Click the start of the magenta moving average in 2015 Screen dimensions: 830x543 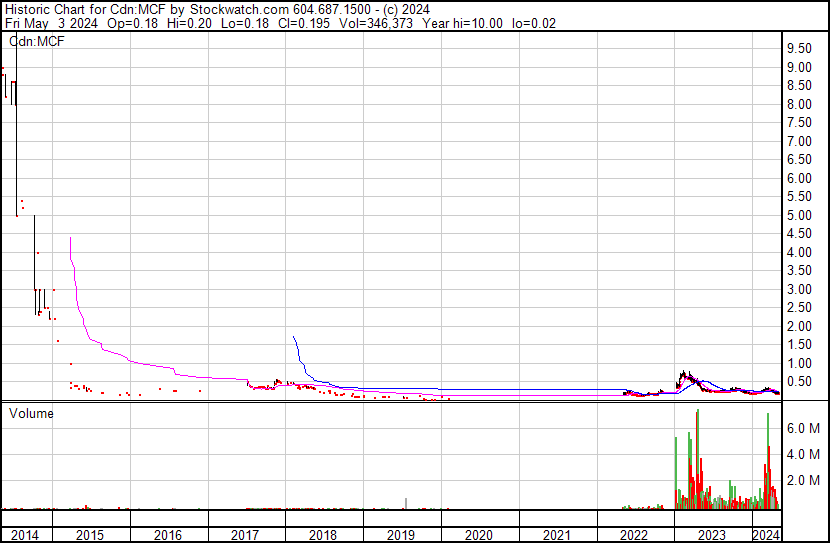(70, 238)
